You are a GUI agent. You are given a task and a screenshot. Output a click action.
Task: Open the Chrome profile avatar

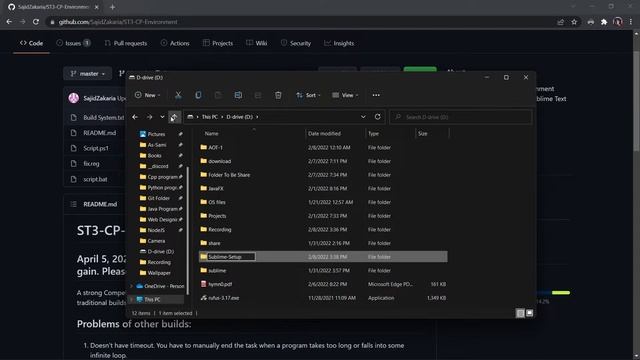(x=618, y=22)
